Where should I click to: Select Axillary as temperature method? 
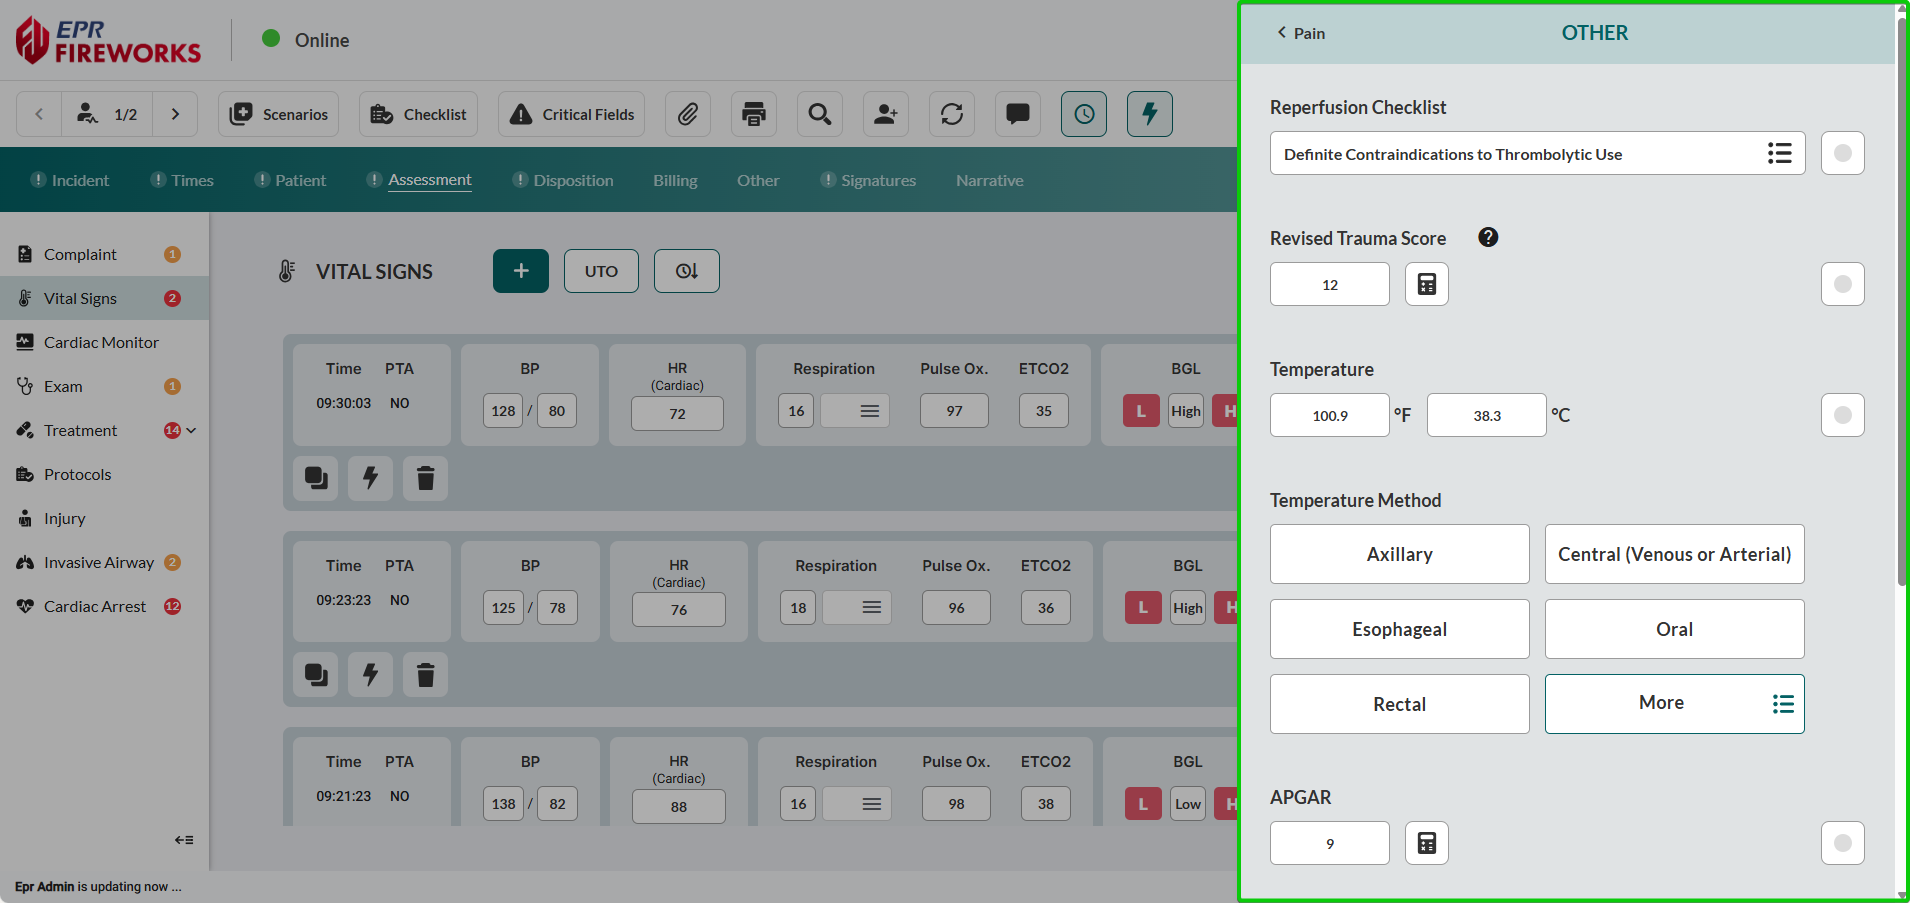tap(1399, 553)
